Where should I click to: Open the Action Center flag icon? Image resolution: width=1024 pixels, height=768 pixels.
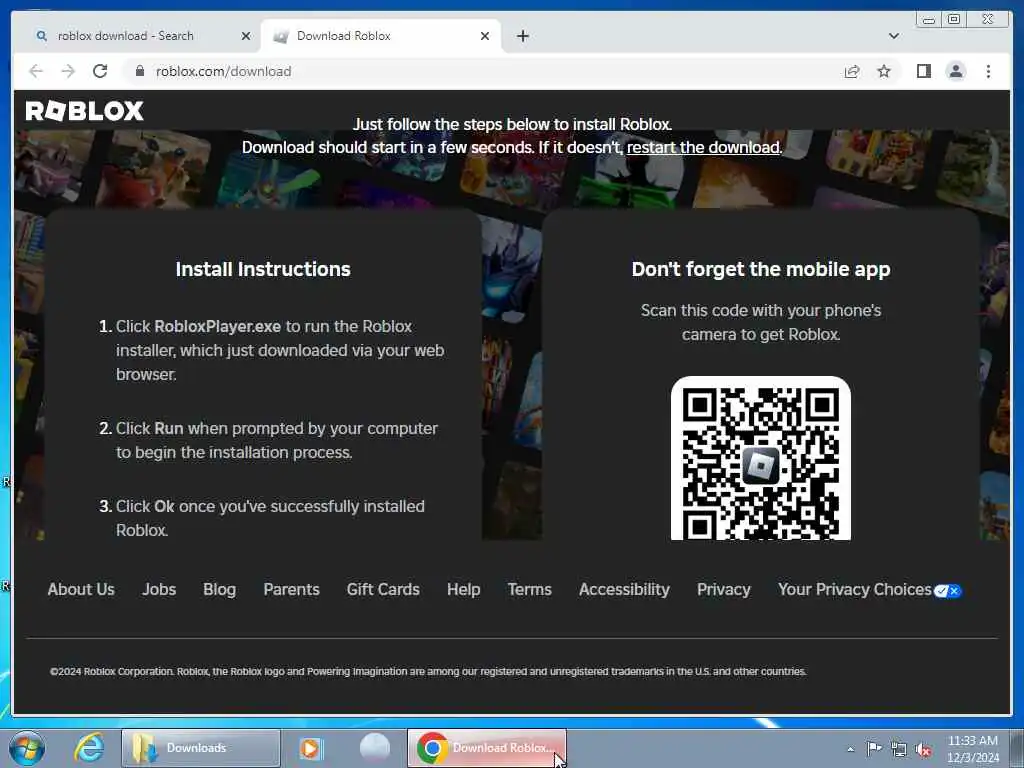pyautogui.click(x=874, y=748)
